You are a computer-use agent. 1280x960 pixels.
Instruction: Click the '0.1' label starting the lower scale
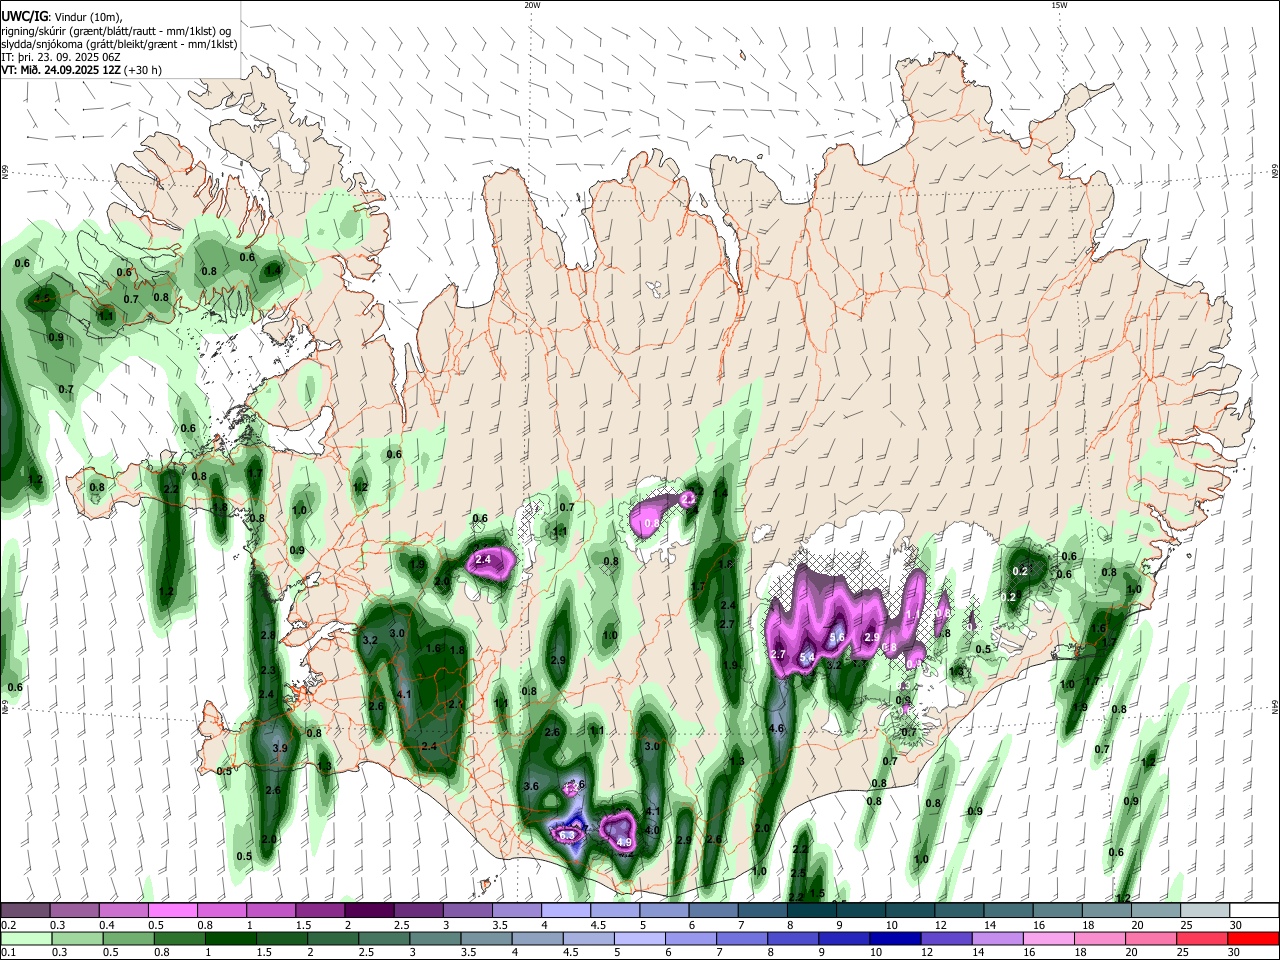[8, 953]
